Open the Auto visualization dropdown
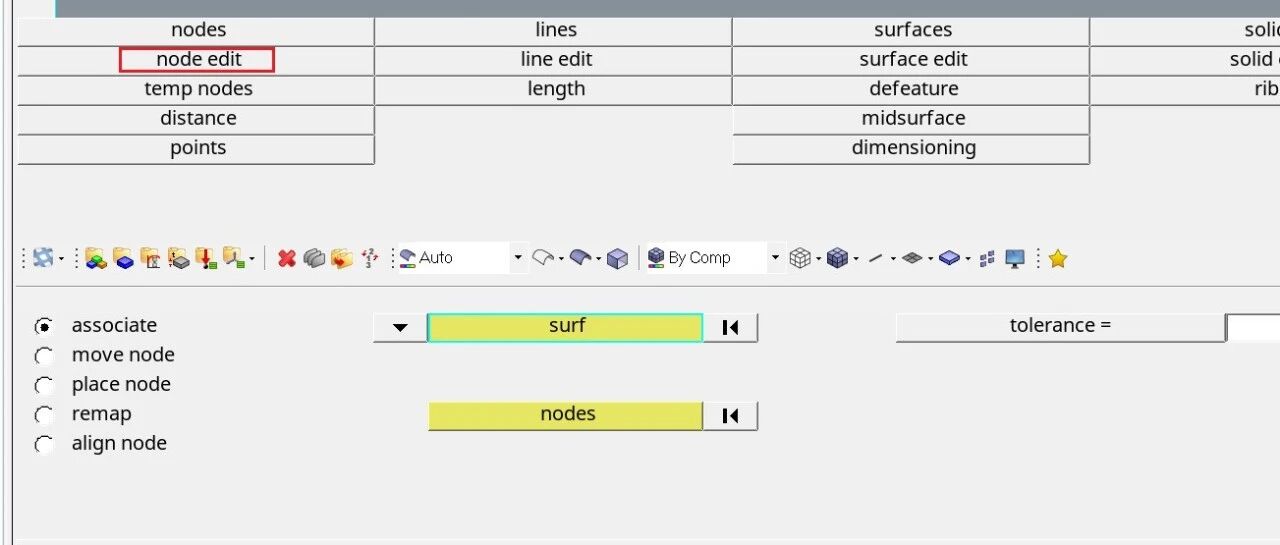1280x545 pixels. coord(517,258)
